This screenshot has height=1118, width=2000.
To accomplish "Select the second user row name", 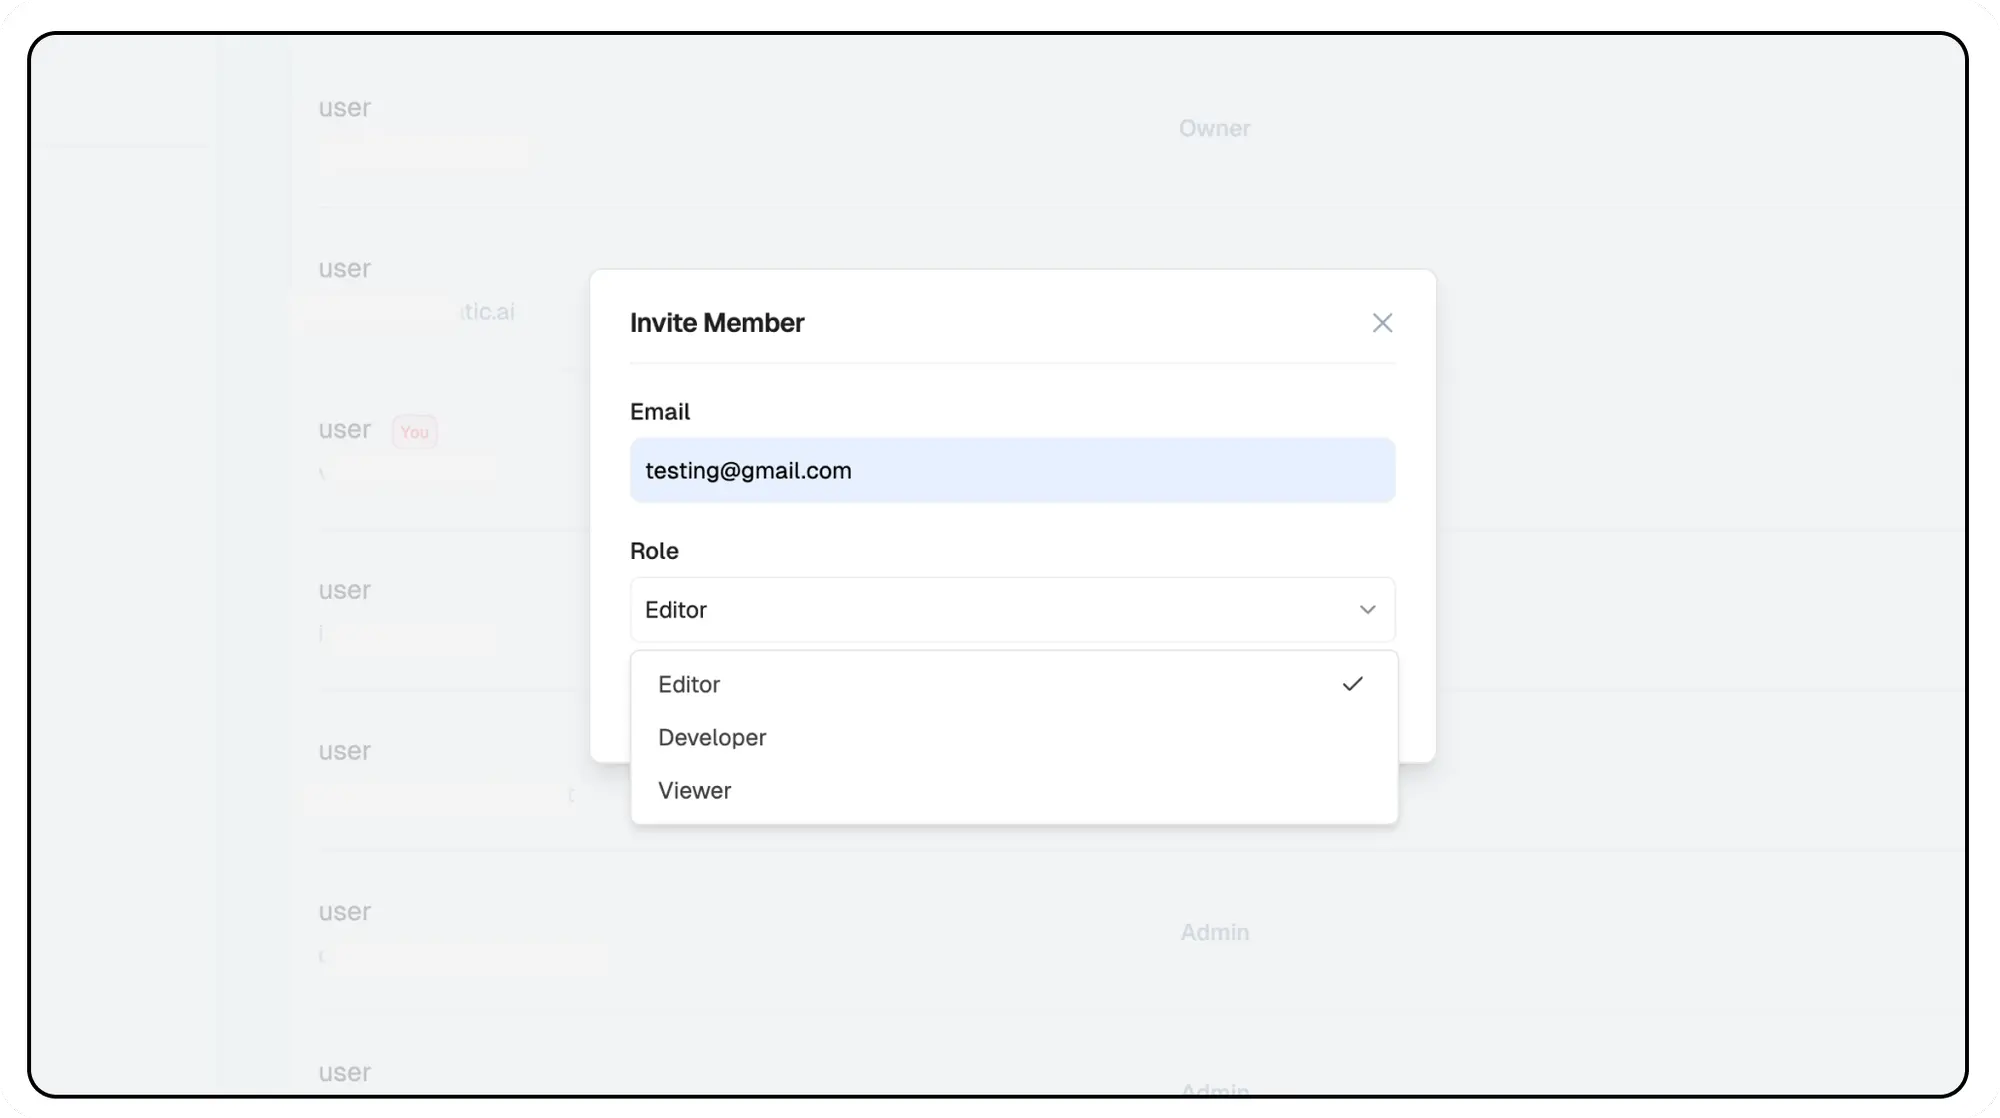I will [345, 269].
